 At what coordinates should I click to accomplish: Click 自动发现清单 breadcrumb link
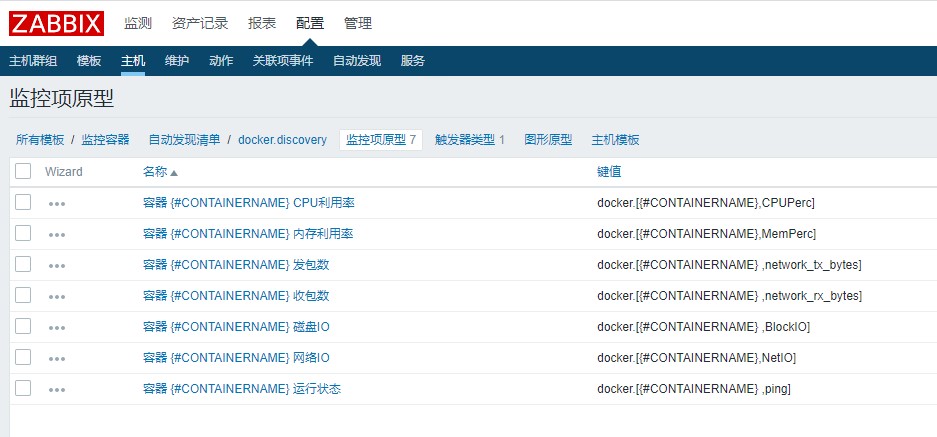pyautogui.click(x=184, y=140)
